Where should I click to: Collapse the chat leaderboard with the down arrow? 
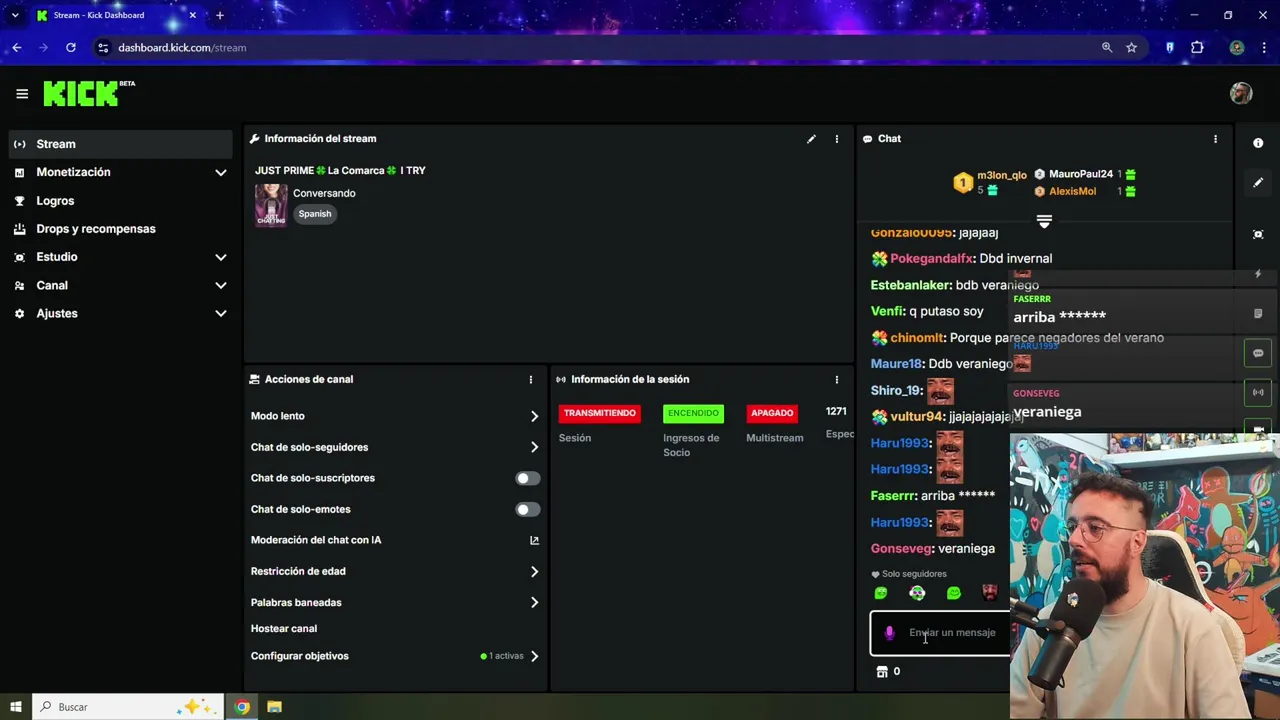pyautogui.click(x=1044, y=221)
